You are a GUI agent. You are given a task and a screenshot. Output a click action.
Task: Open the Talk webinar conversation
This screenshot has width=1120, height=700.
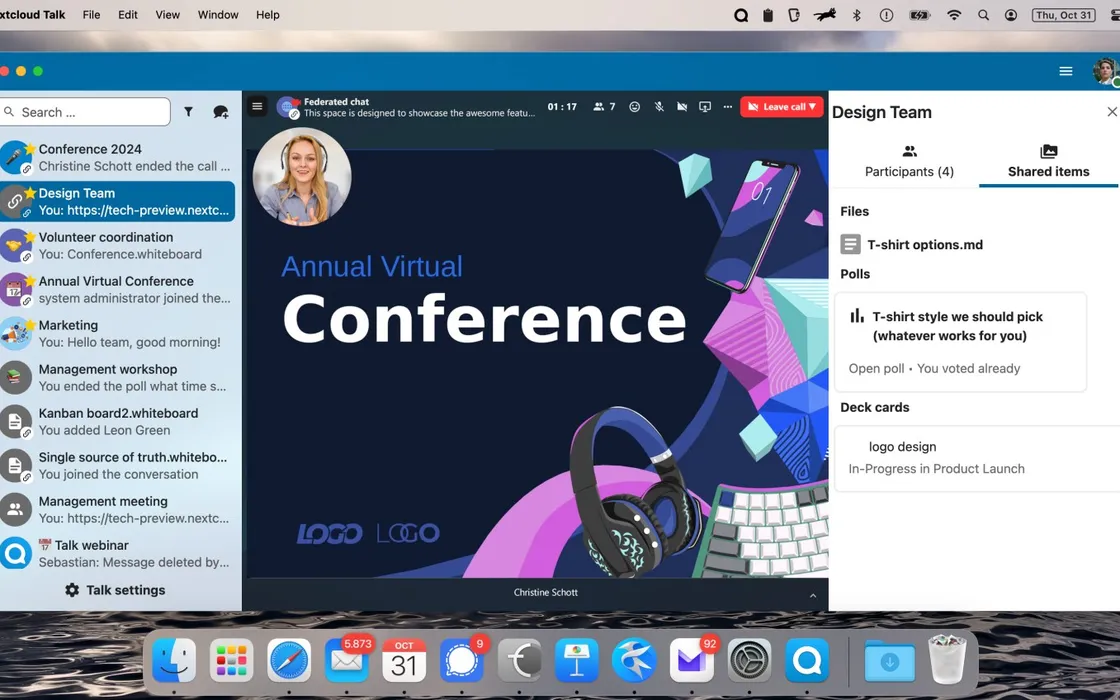117,554
